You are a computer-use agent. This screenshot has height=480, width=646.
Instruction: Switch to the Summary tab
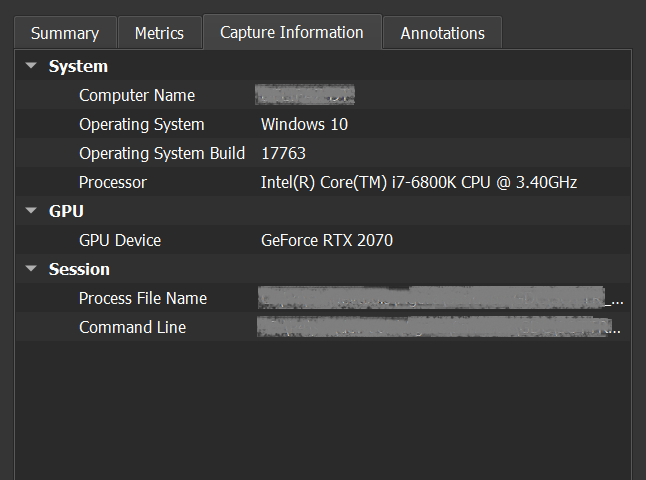(65, 33)
